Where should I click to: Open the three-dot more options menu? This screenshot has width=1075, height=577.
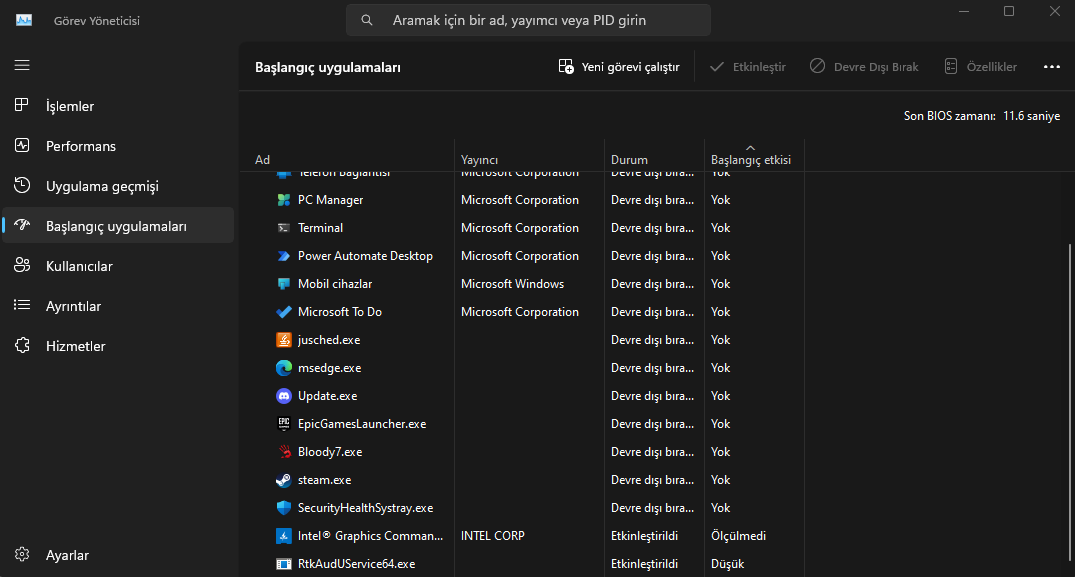click(x=1051, y=67)
